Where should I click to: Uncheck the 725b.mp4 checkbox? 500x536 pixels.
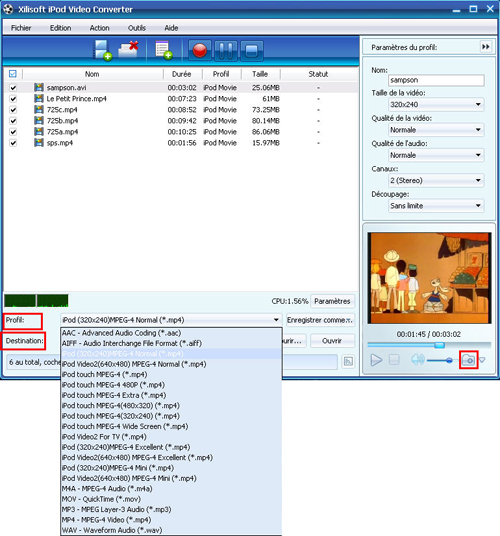click(13, 121)
